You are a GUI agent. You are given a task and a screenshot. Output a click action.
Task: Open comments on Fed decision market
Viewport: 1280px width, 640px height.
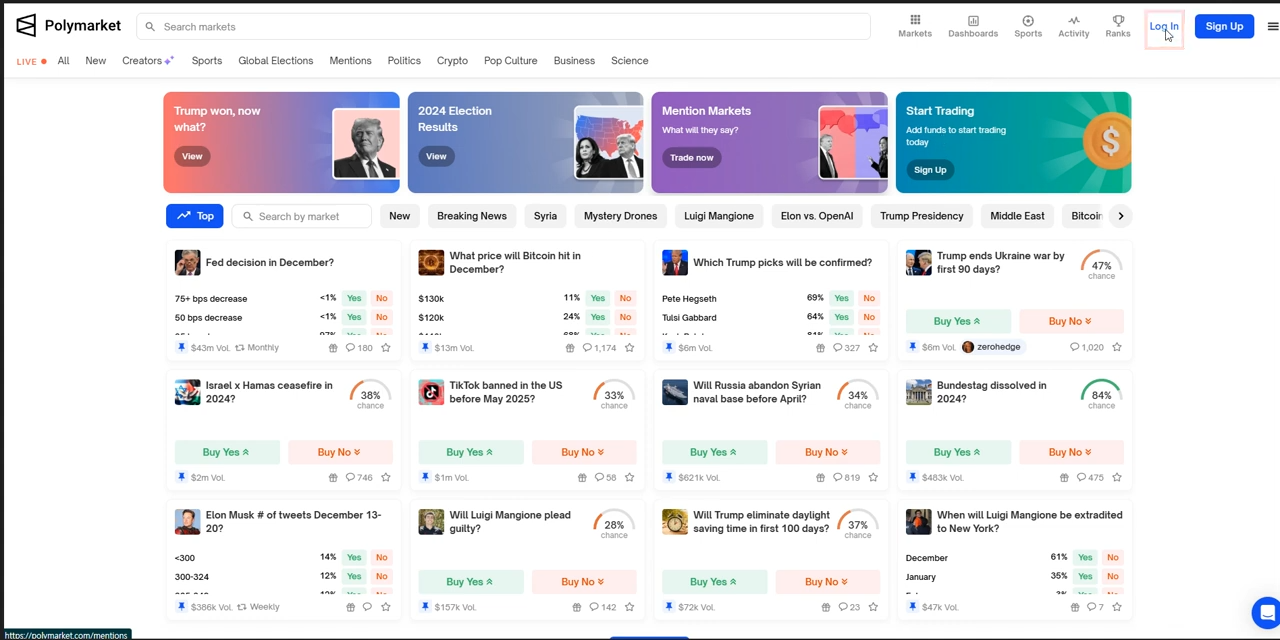[359, 348]
